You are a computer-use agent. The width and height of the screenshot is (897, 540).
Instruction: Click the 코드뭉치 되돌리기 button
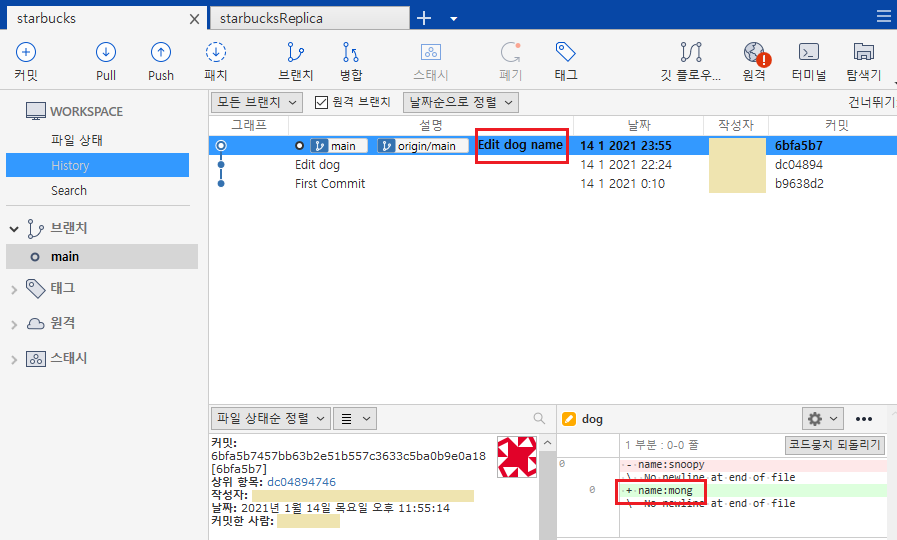pos(835,444)
